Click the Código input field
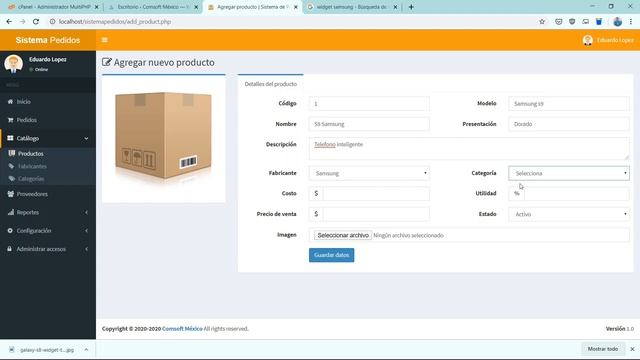Image resolution: width=640 pixels, height=360 pixels. point(369,104)
